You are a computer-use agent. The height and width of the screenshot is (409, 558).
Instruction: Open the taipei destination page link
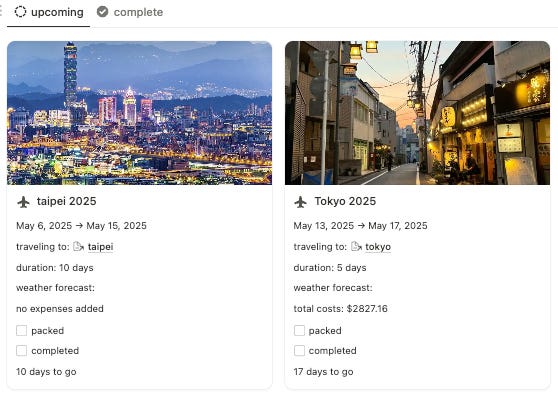[x=100, y=247]
